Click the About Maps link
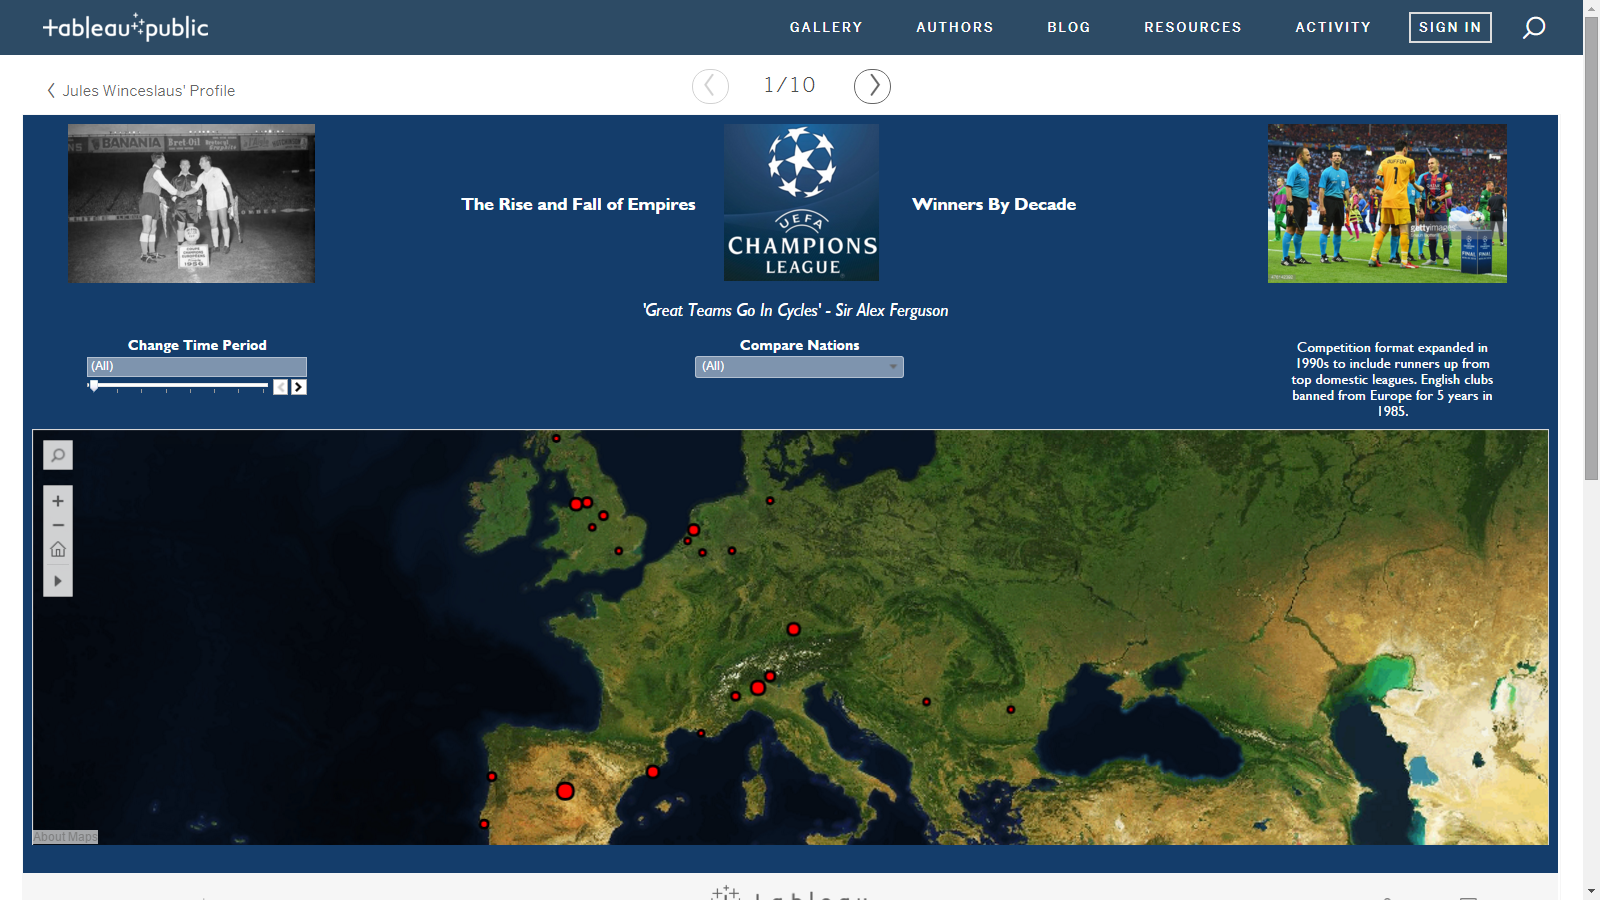 (66, 837)
